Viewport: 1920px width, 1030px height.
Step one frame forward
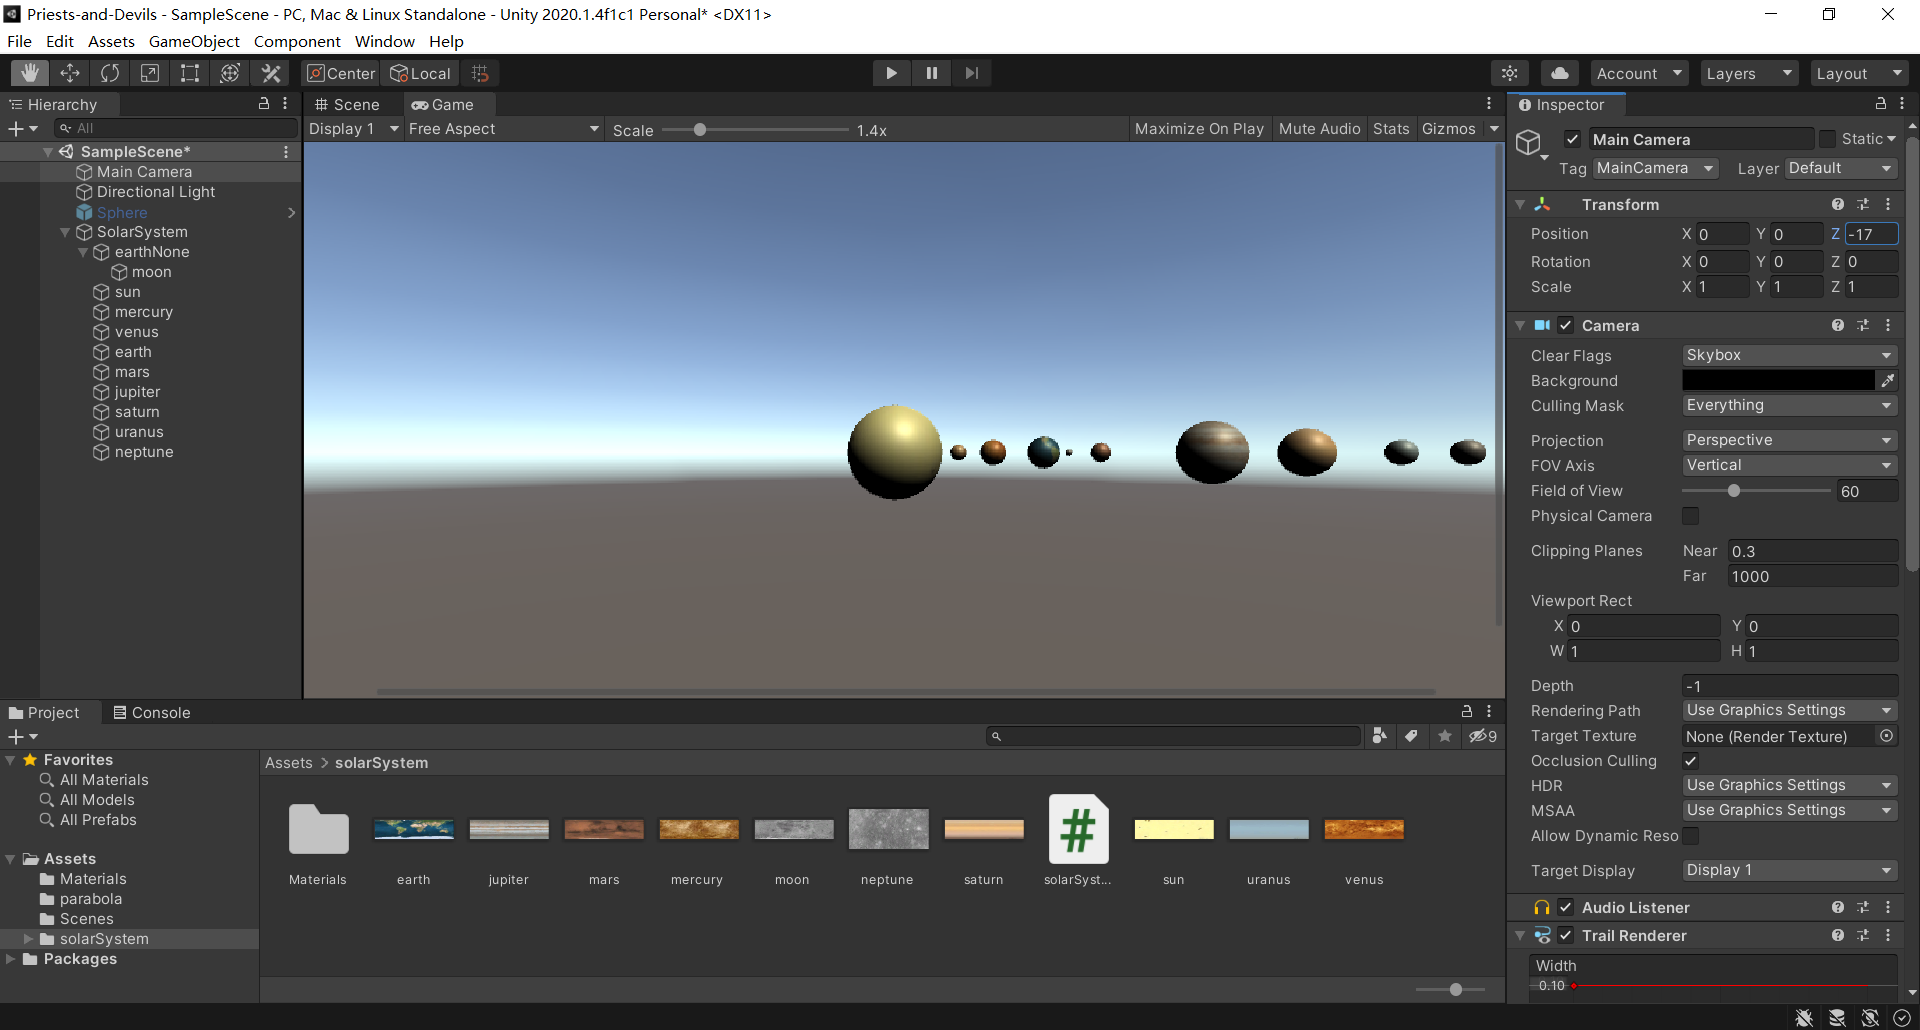[x=971, y=73]
